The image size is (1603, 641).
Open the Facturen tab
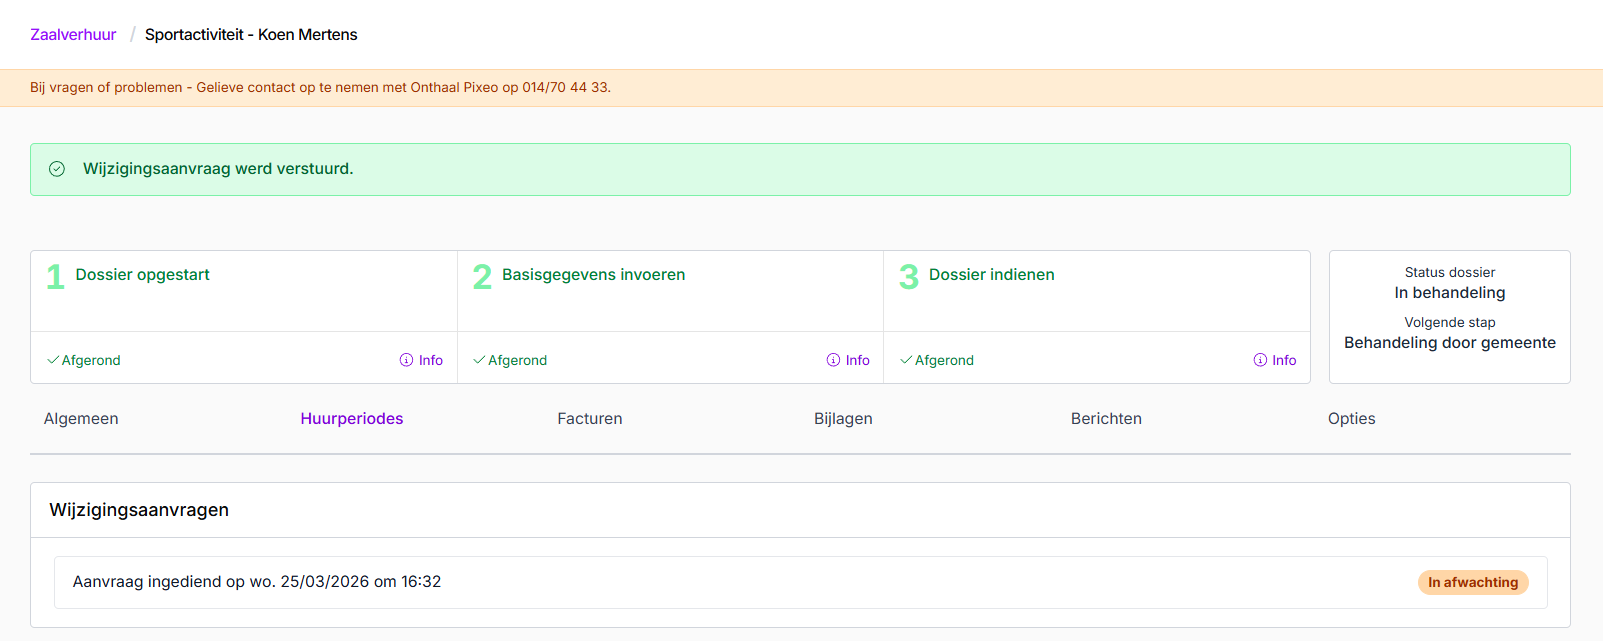click(x=589, y=419)
